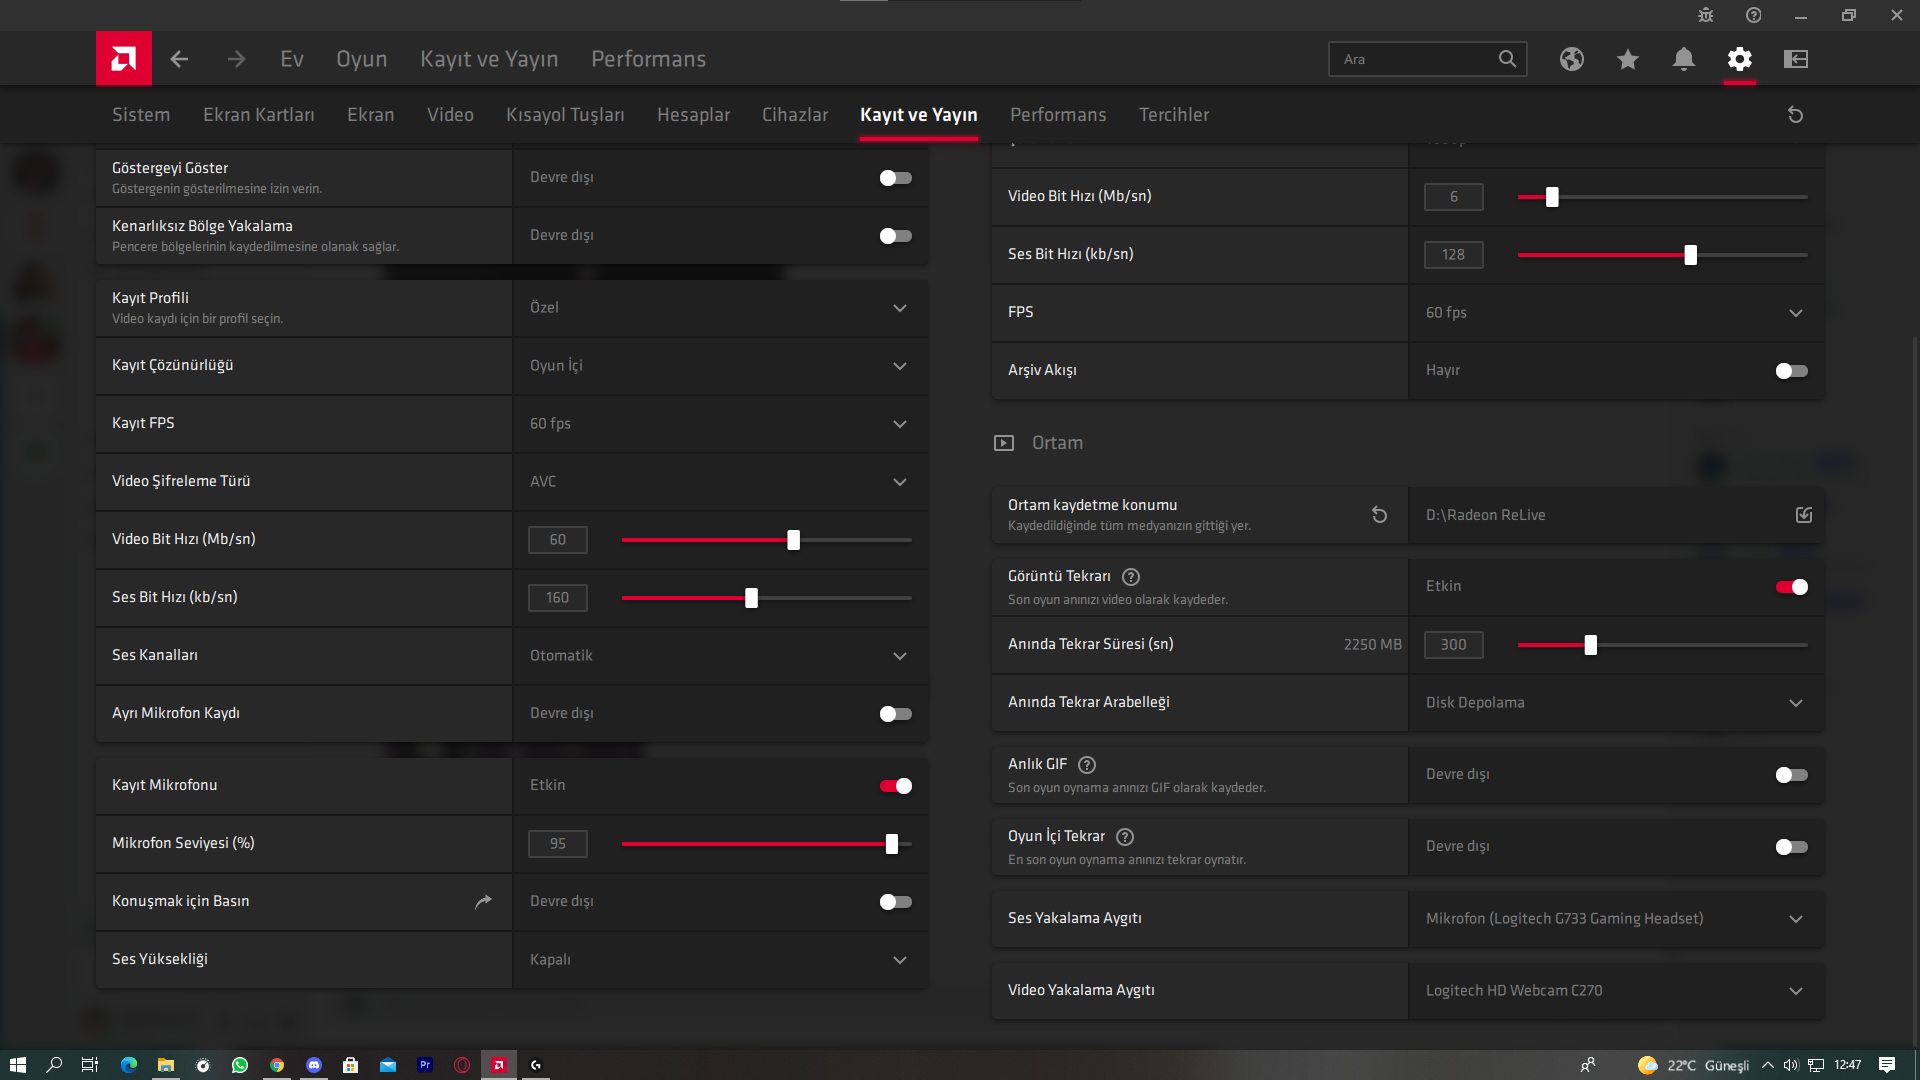Open the Kısayol Tuşları tab
This screenshot has height=1080, width=1920.
(x=565, y=115)
